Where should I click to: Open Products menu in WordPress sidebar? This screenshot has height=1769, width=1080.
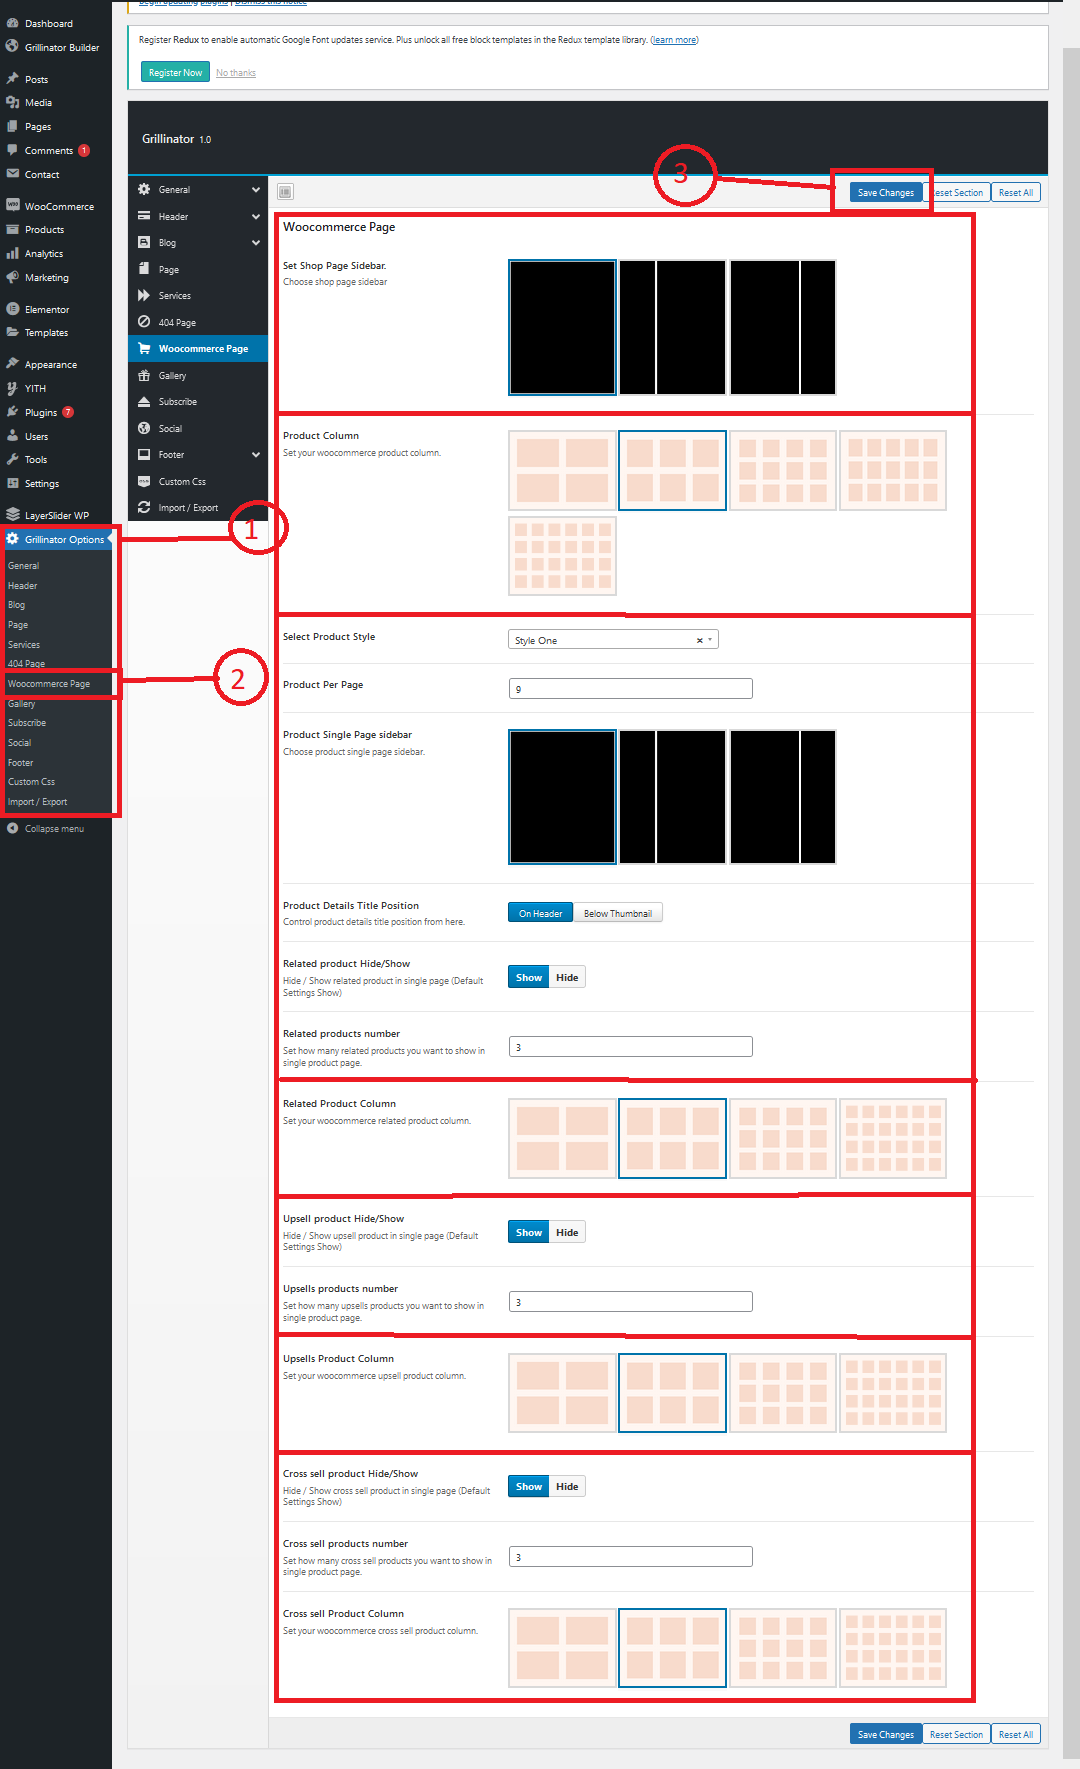point(56,229)
